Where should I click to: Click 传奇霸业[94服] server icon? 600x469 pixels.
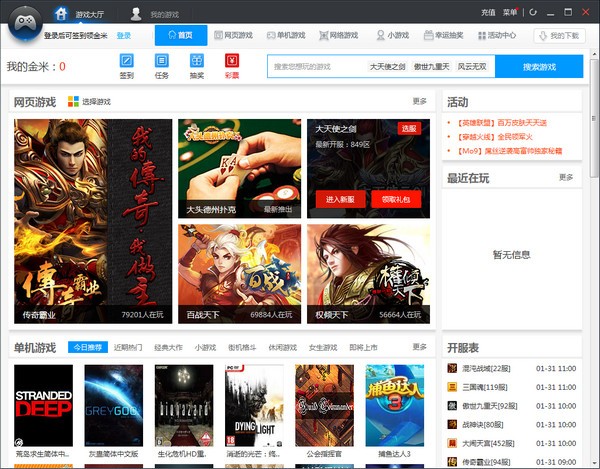(x=452, y=462)
